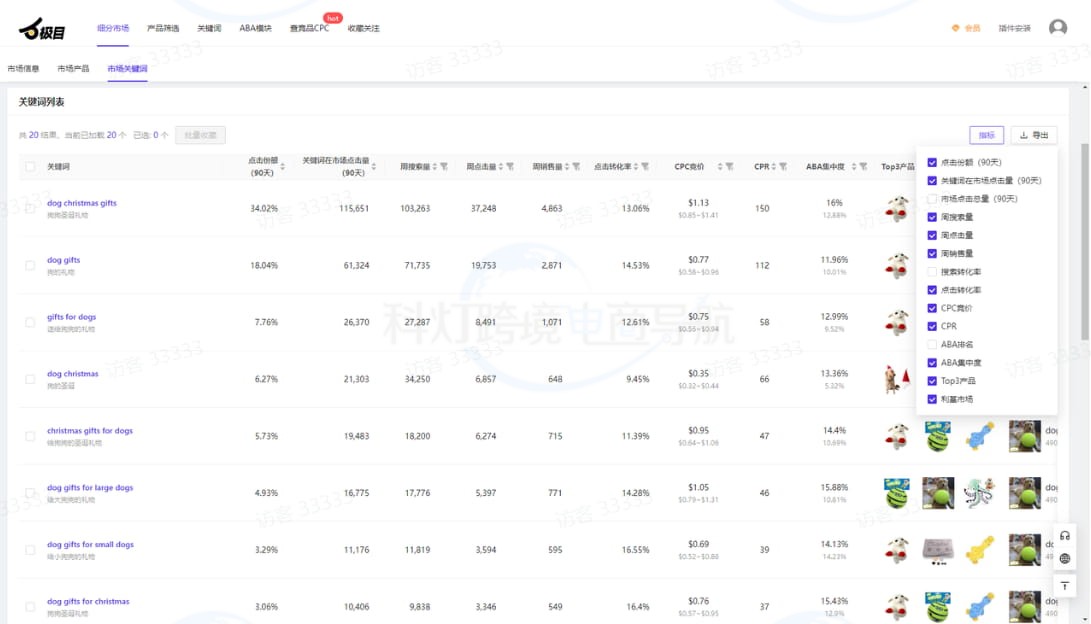The width and height of the screenshot is (1091, 624).
Task: Uncheck the CPR column checkbox
Action: [x=932, y=326]
